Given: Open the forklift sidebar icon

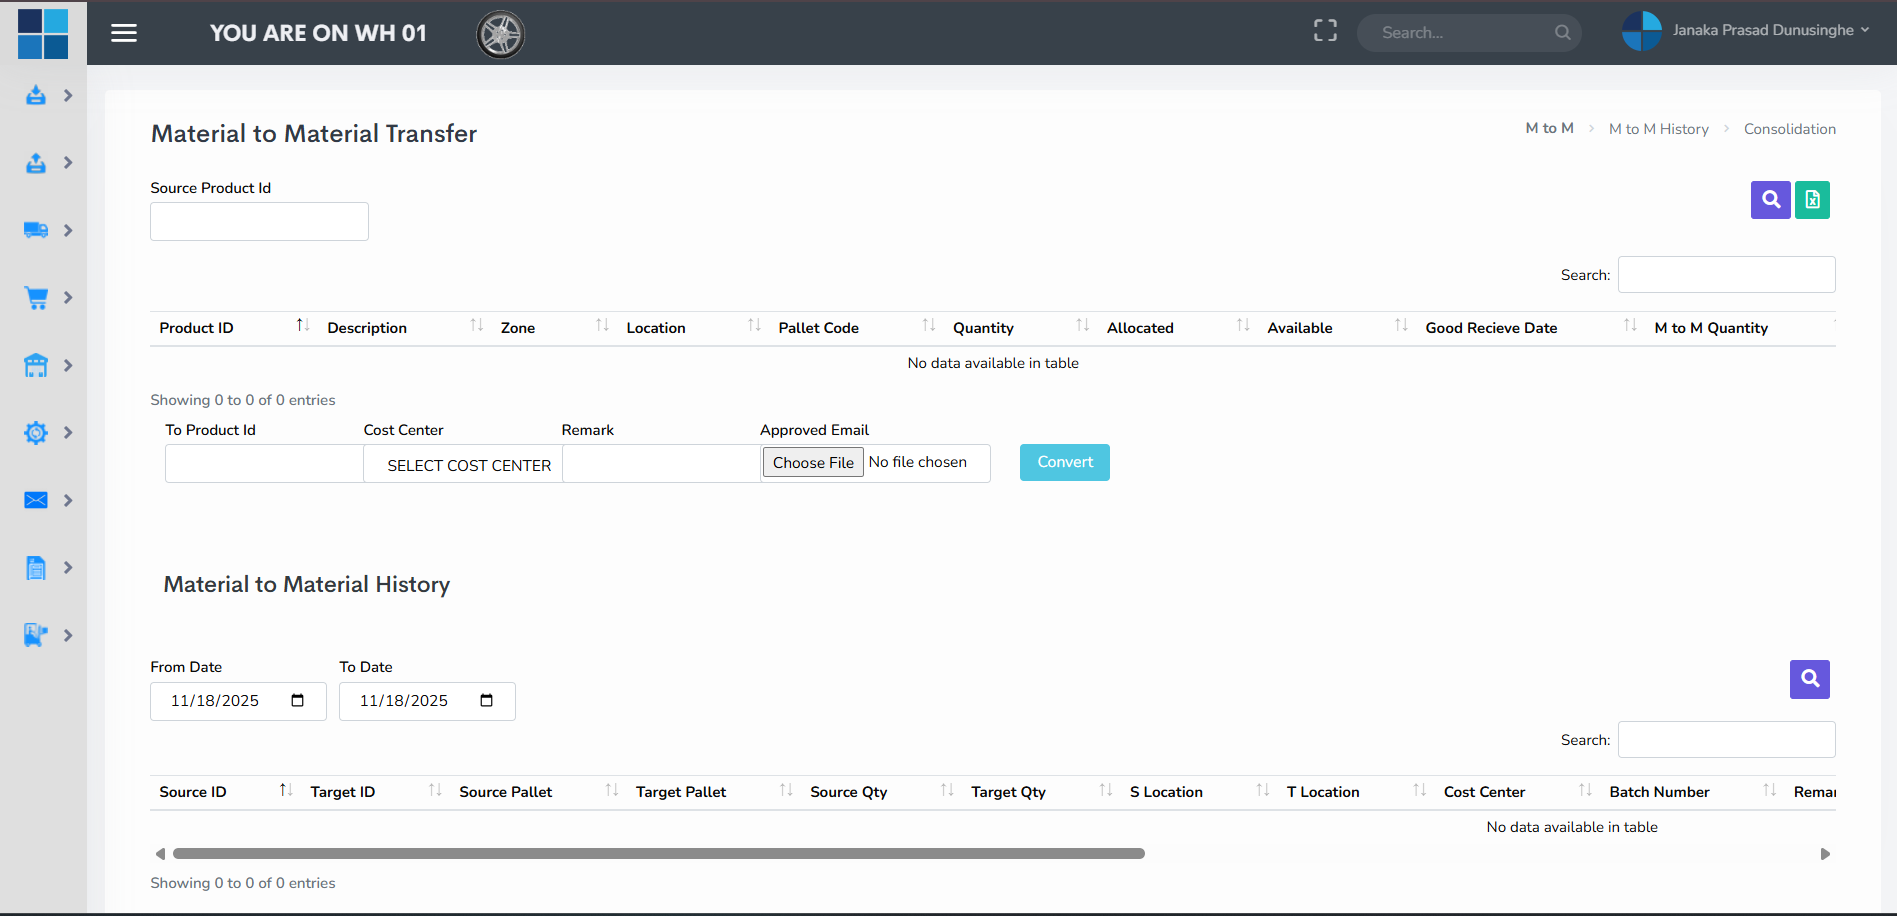Looking at the screenshot, I should 36,635.
